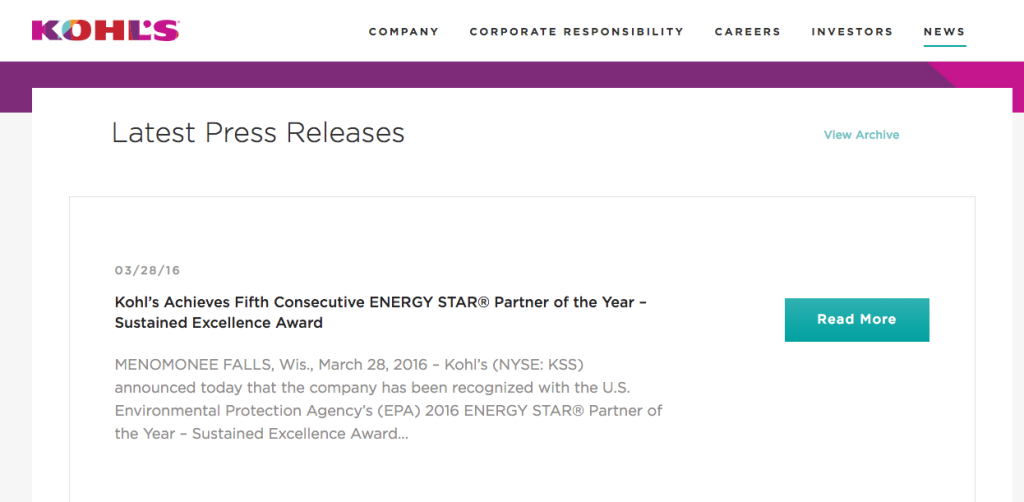Click the Read More button
This screenshot has height=502, width=1024.
click(x=857, y=320)
